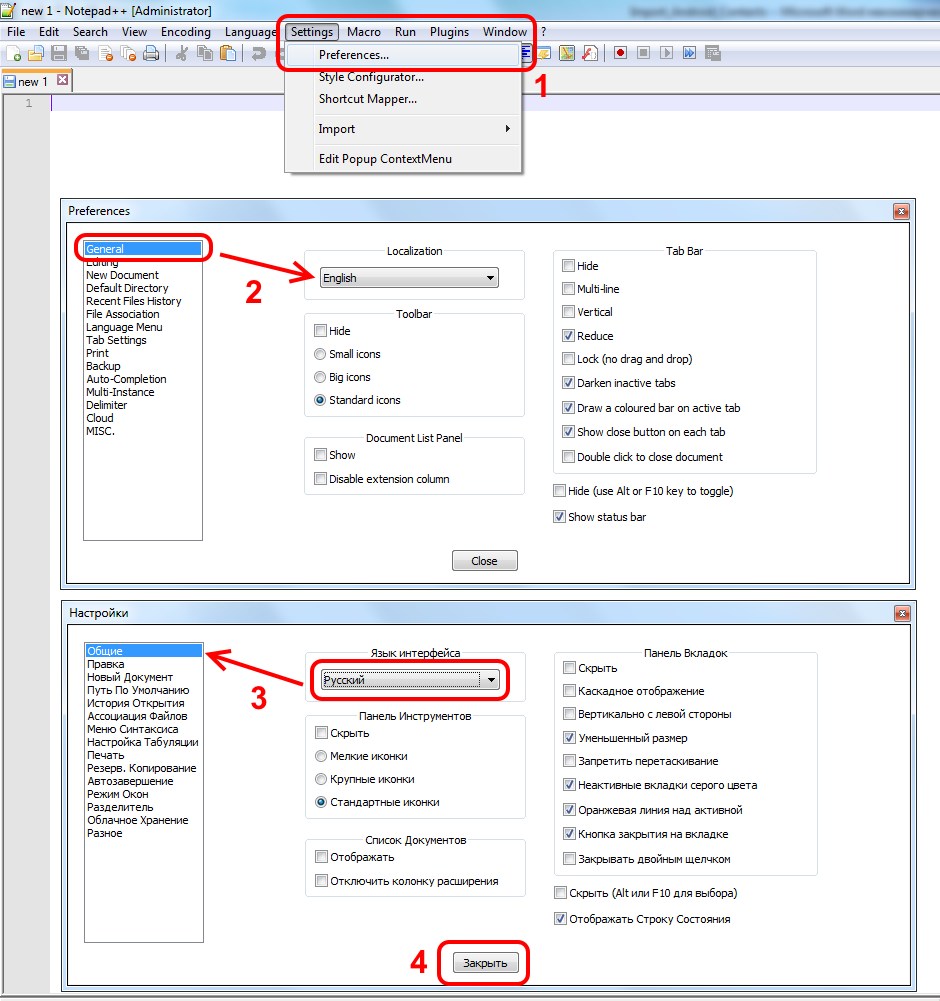Click the Open file toolbar icon

pos(36,54)
